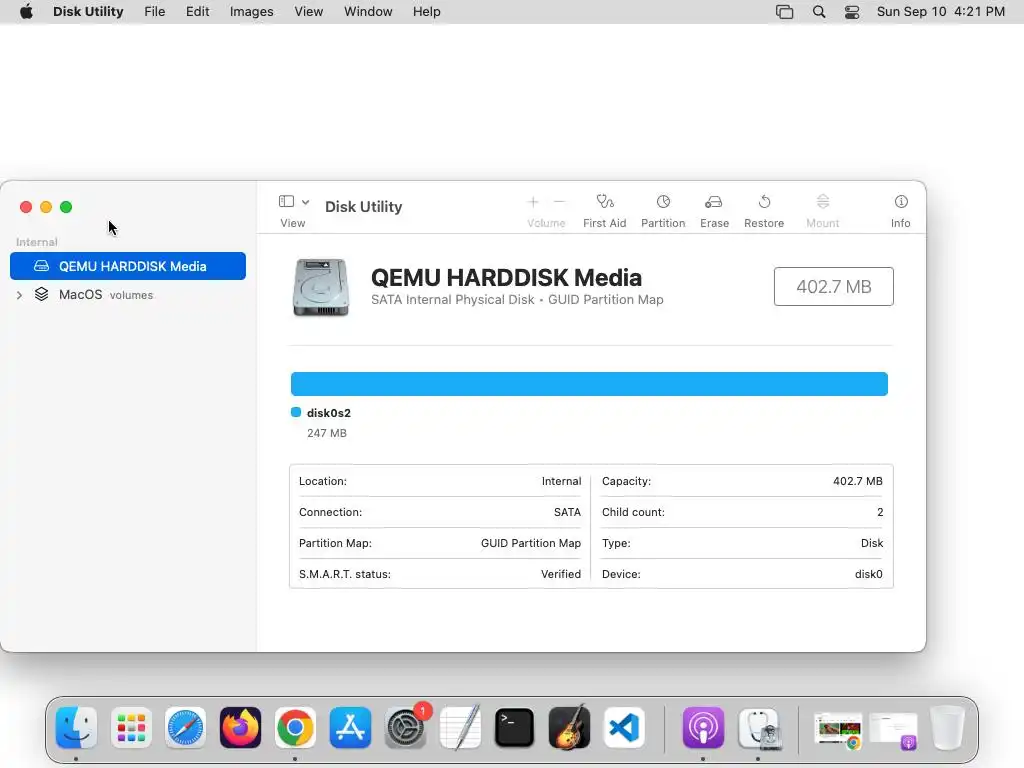Click the Mount toolbar icon
This screenshot has height=768, width=1024.
pos(823,202)
